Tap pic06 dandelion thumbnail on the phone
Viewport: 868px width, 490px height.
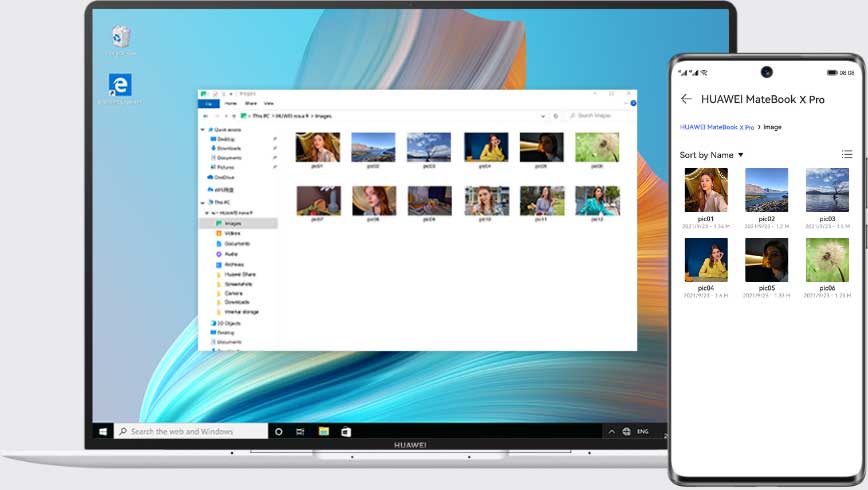827,260
